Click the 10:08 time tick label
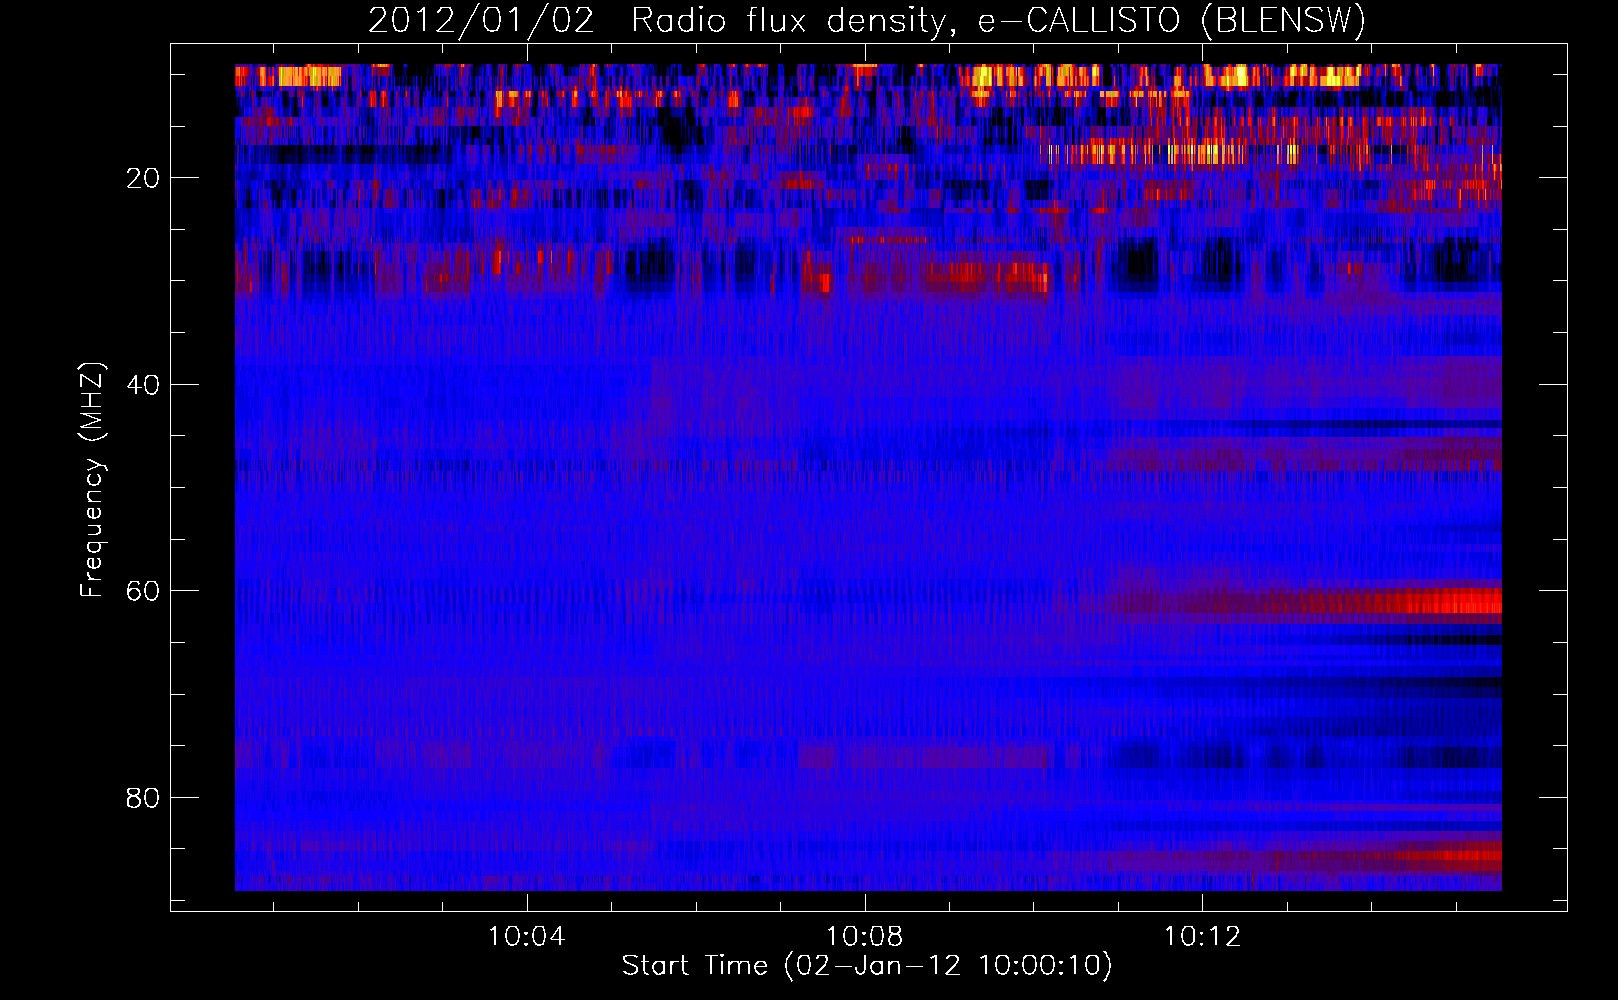1618x1000 pixels. tap(864, 937)
